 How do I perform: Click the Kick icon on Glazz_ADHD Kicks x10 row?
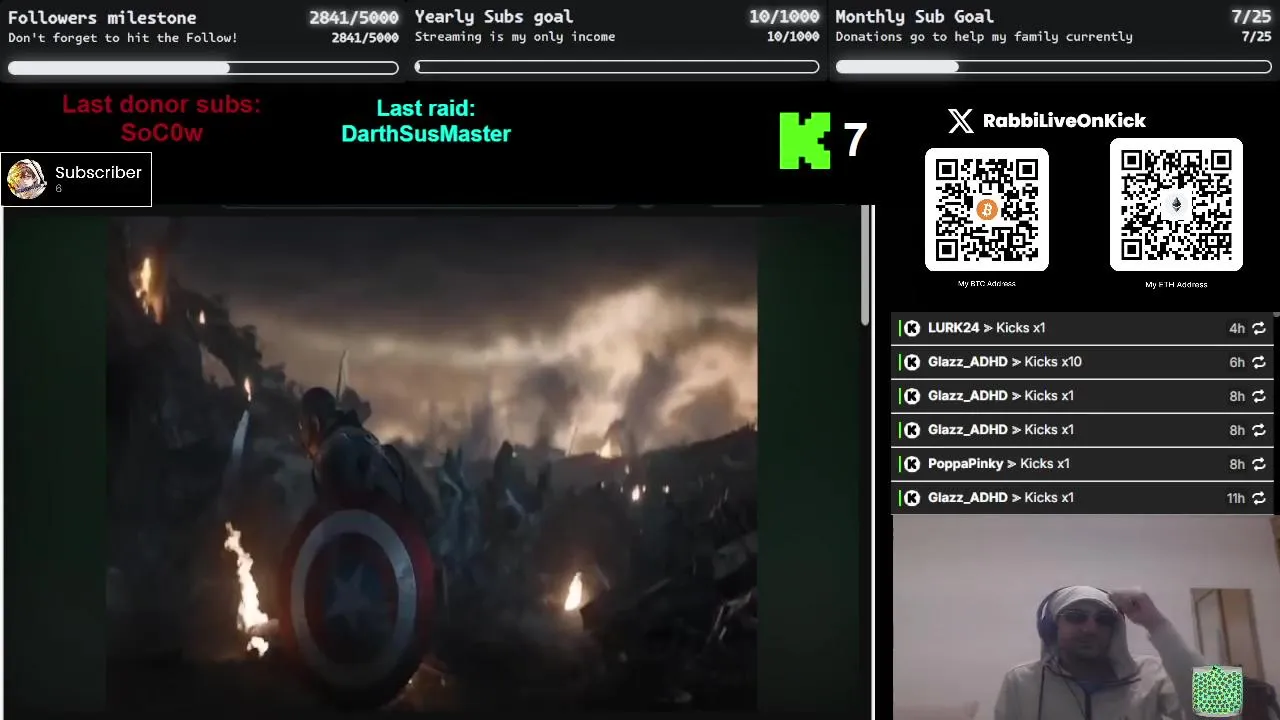[x=912, y=362]
